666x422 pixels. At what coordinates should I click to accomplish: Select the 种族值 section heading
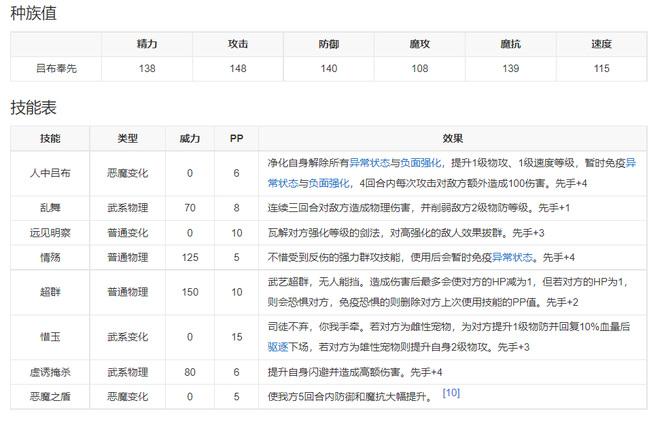(x=33, y=13)
